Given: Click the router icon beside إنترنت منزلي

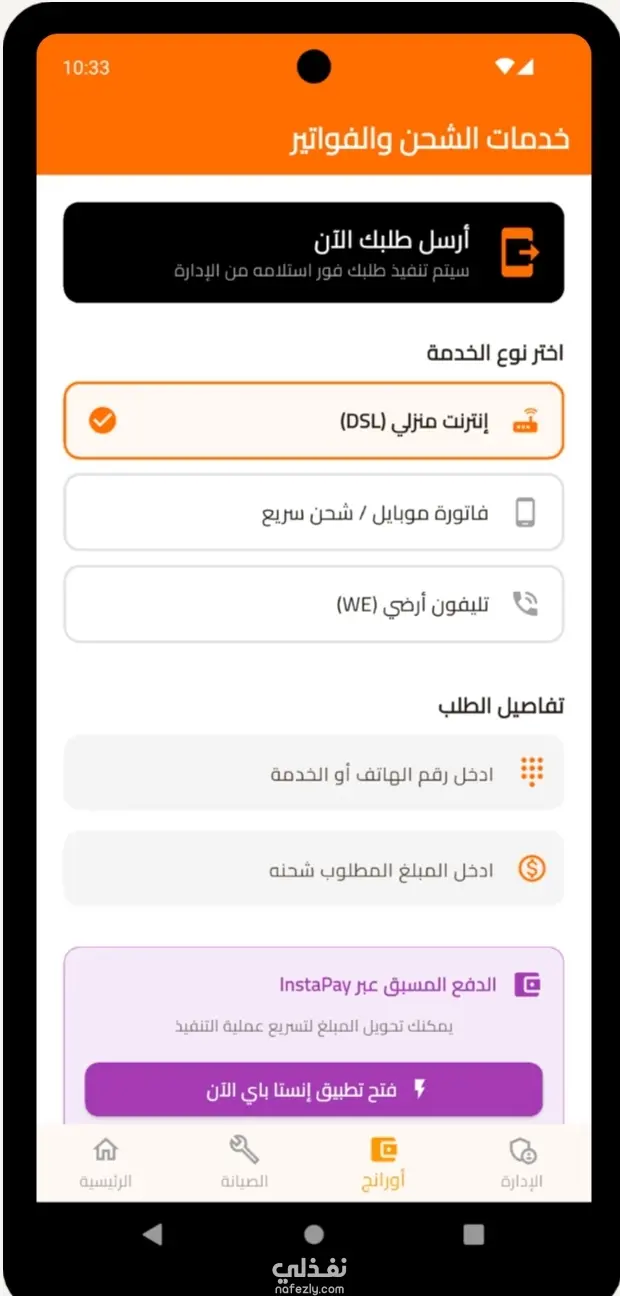Looking at the screenshot, I should [x=525, y=421].
